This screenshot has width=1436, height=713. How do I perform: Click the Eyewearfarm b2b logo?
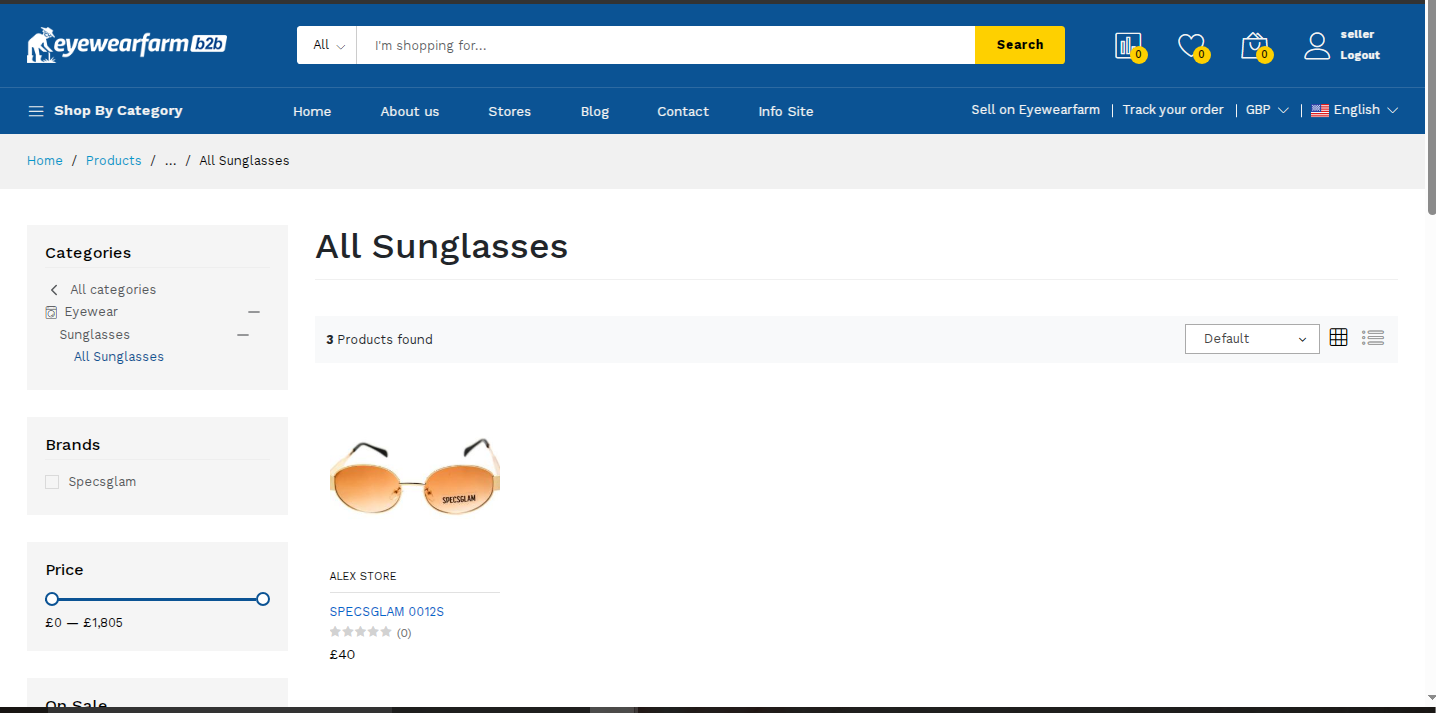click(x=127, y=45)
